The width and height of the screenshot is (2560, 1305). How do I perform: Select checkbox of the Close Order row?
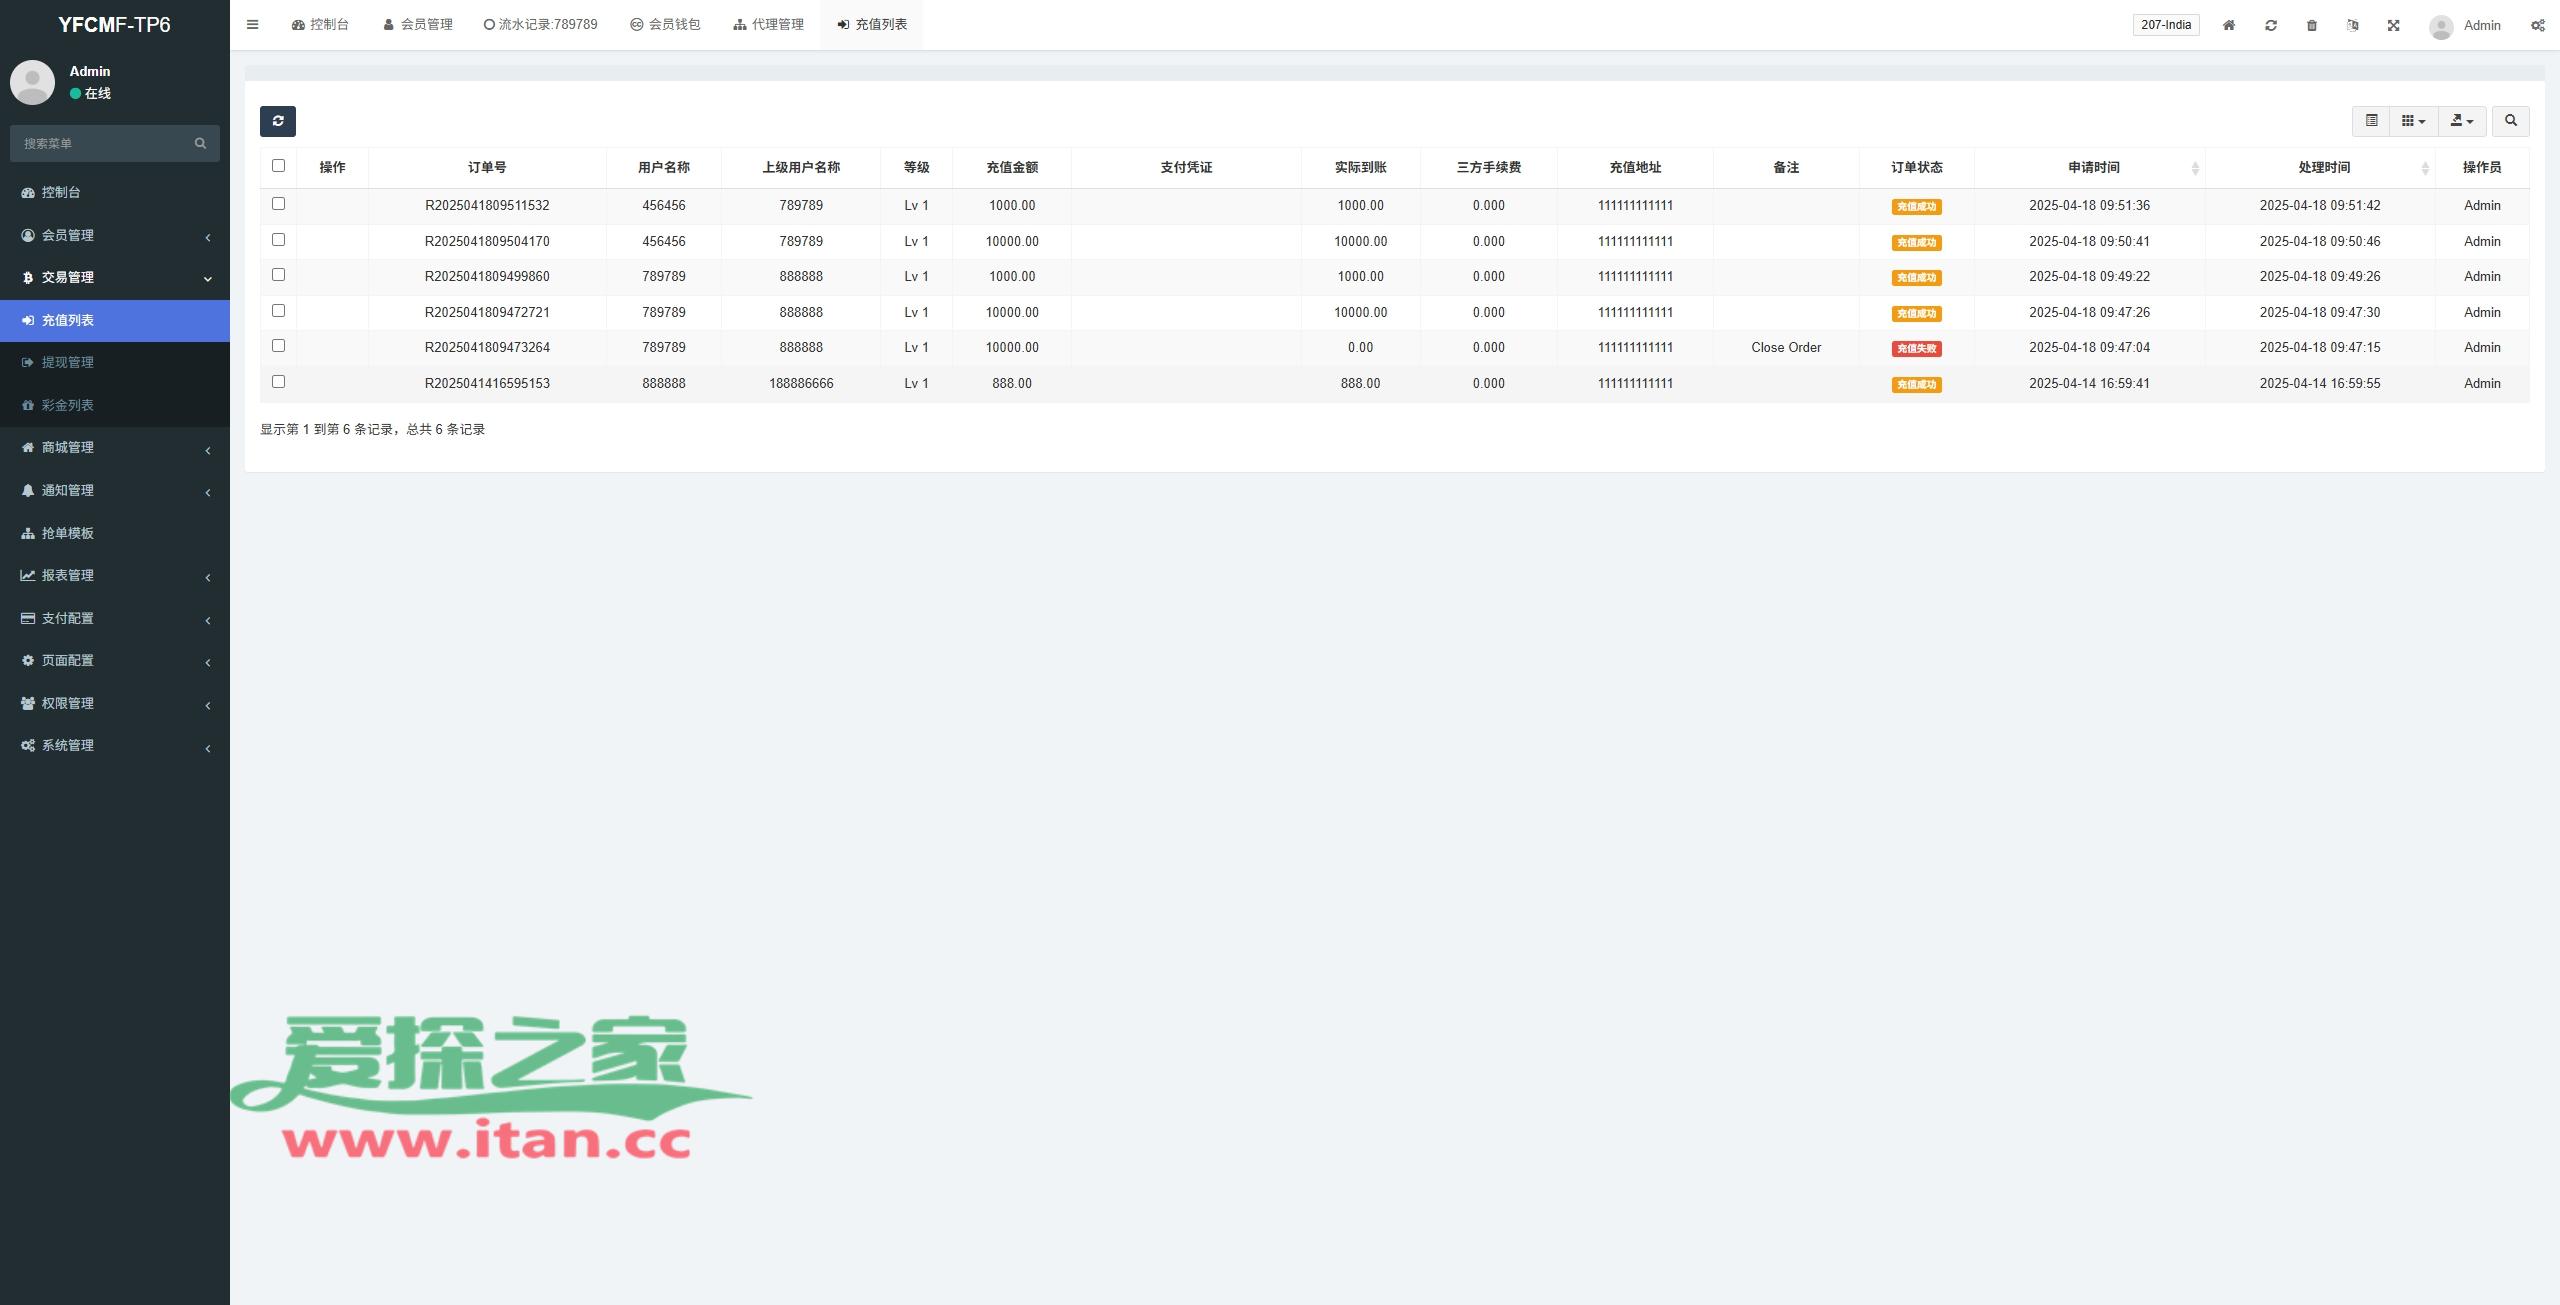click(278, 346)
